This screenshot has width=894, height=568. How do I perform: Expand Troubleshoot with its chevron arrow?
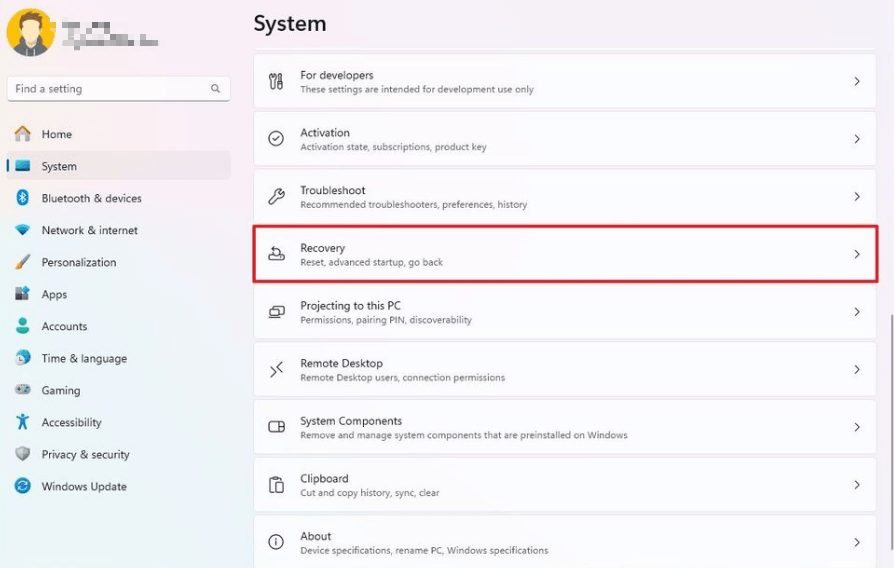click(x=856, y=197)
